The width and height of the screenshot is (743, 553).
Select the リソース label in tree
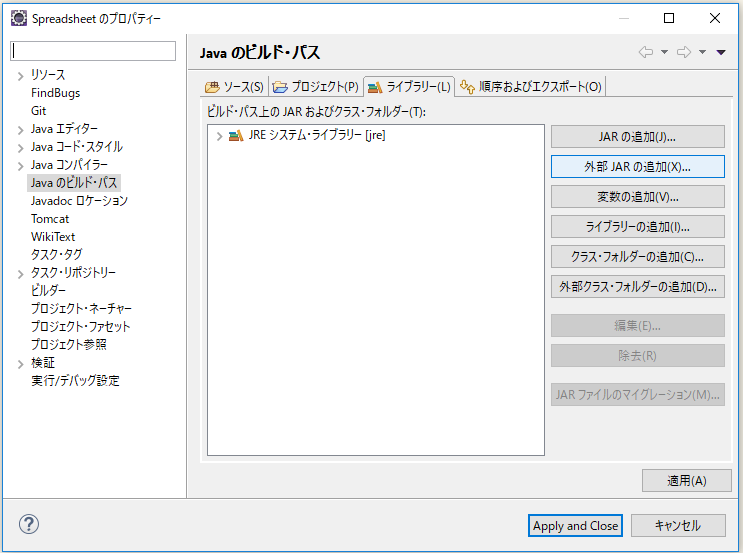tap(48, 75)
